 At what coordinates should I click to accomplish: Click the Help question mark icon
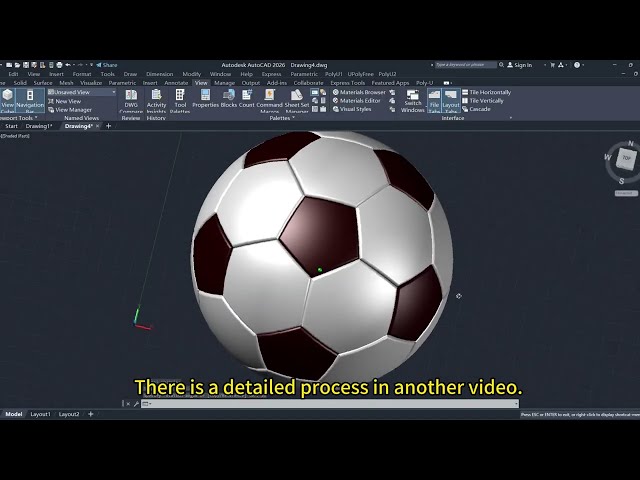click(x=577, y=65)
